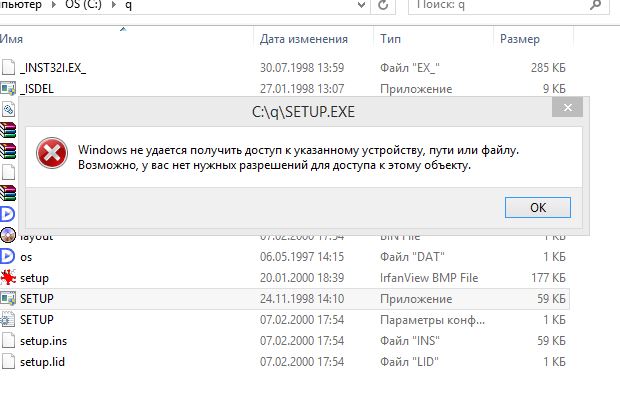620x401 pixels.
Task: Click the red IrfanView icon of setup
Action: point(8,278)
